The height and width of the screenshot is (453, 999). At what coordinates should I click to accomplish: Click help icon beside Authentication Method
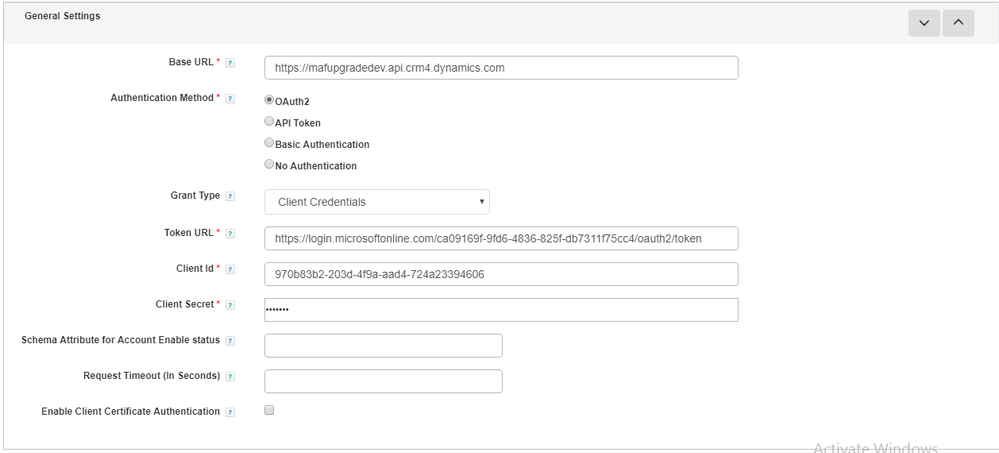[230, 99]
